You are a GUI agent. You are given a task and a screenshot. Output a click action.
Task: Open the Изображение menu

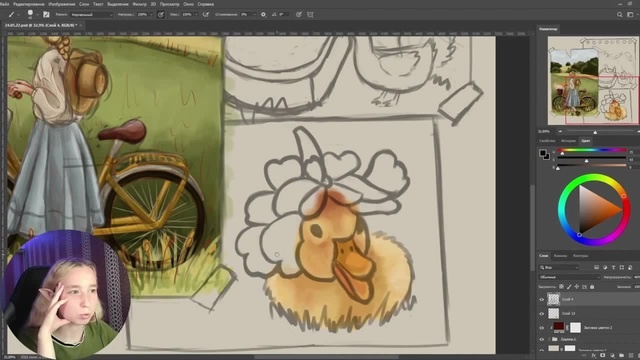(62, 4)
